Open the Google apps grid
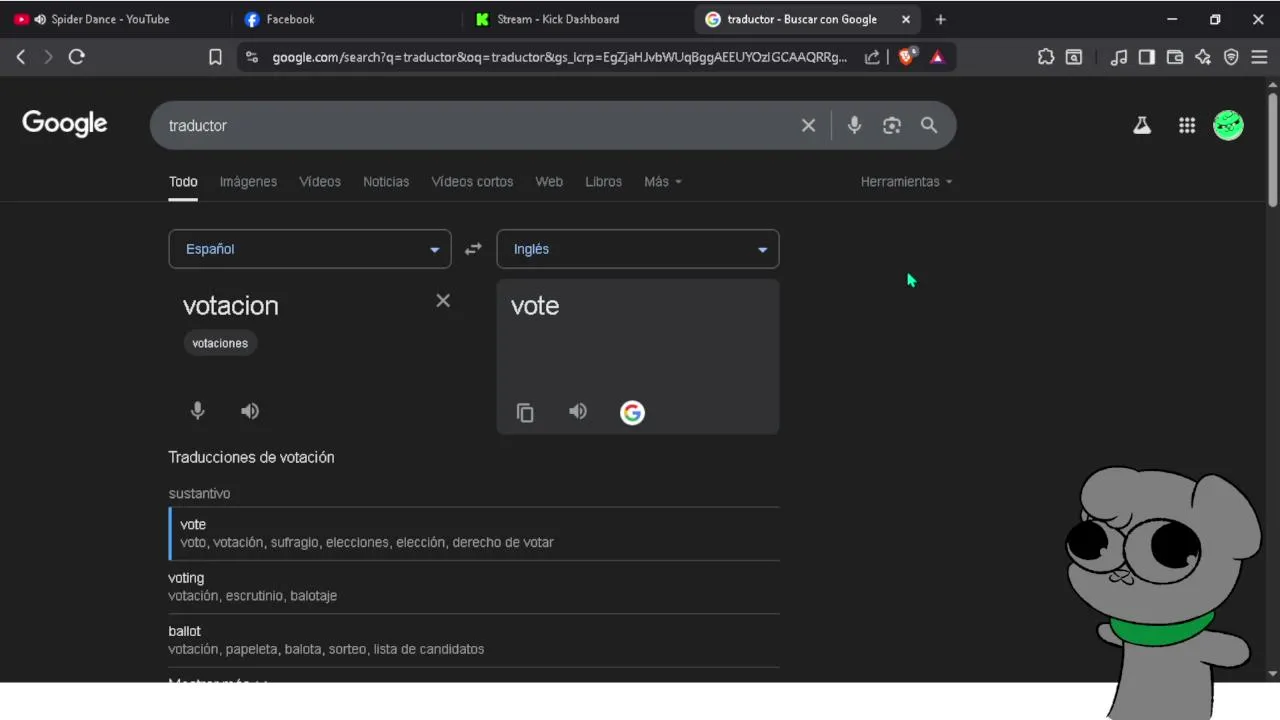1280x720 pixels. [1187, 125]
